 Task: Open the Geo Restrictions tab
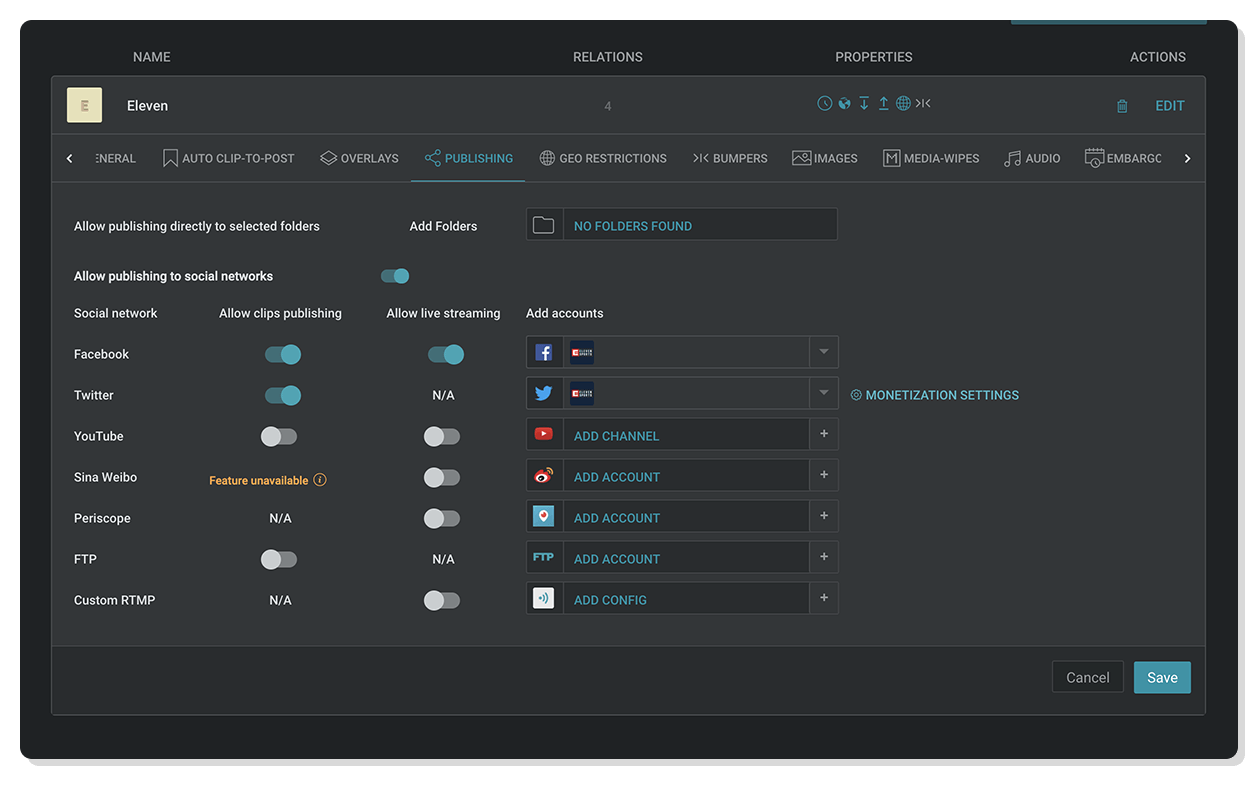pyautogui.click(x=603, y=158)
